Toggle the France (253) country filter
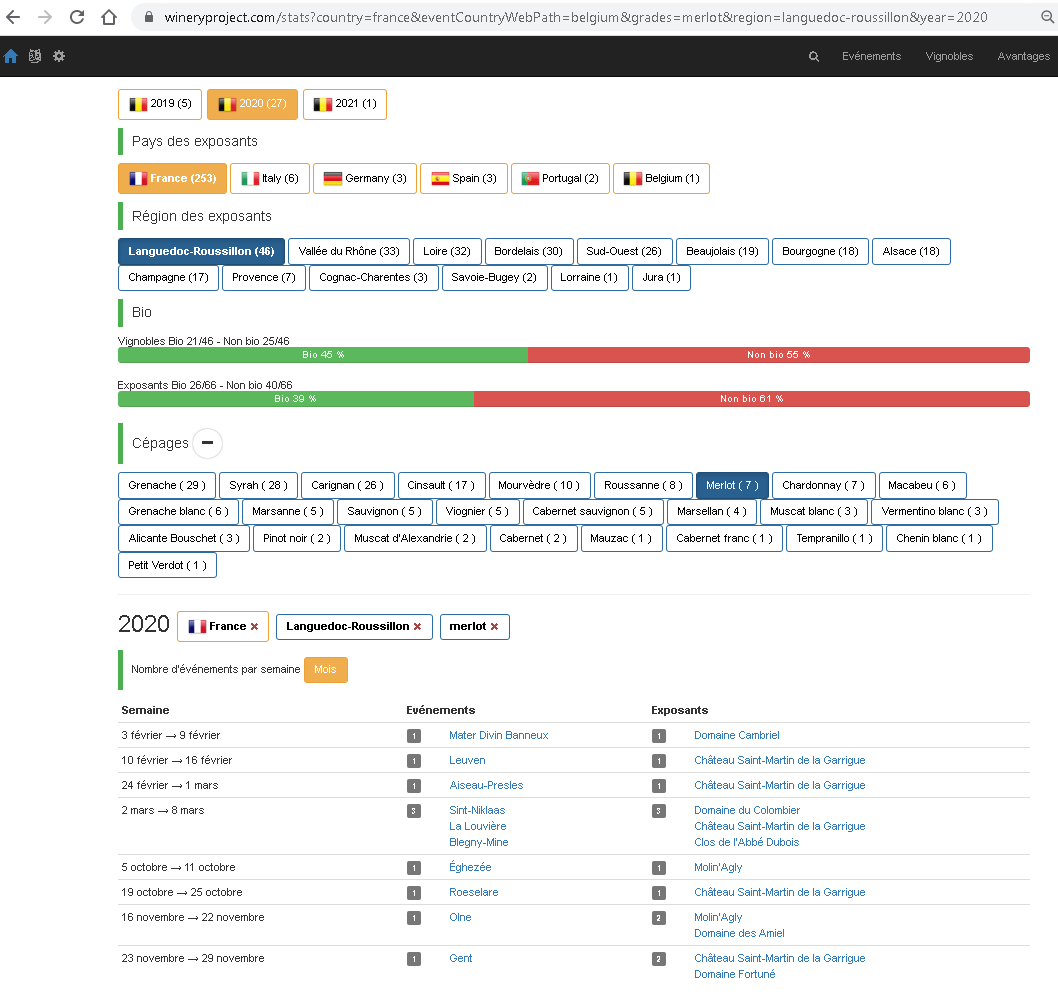The image size is (1058, 994). click(173, 179)
